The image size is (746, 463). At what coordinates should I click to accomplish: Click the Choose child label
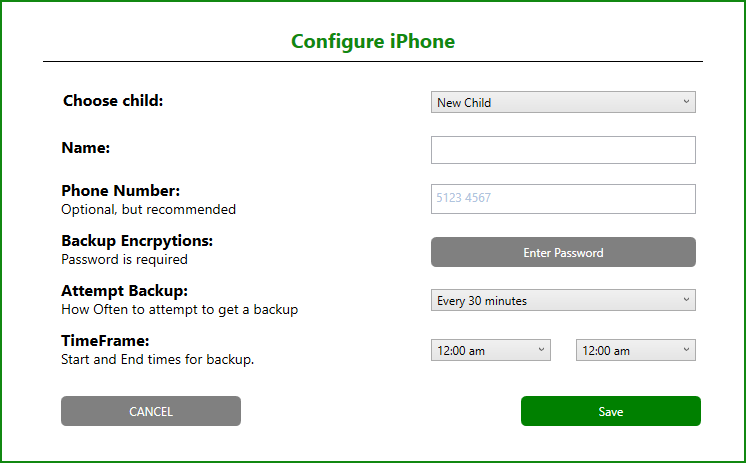click(x=113, y=100)
